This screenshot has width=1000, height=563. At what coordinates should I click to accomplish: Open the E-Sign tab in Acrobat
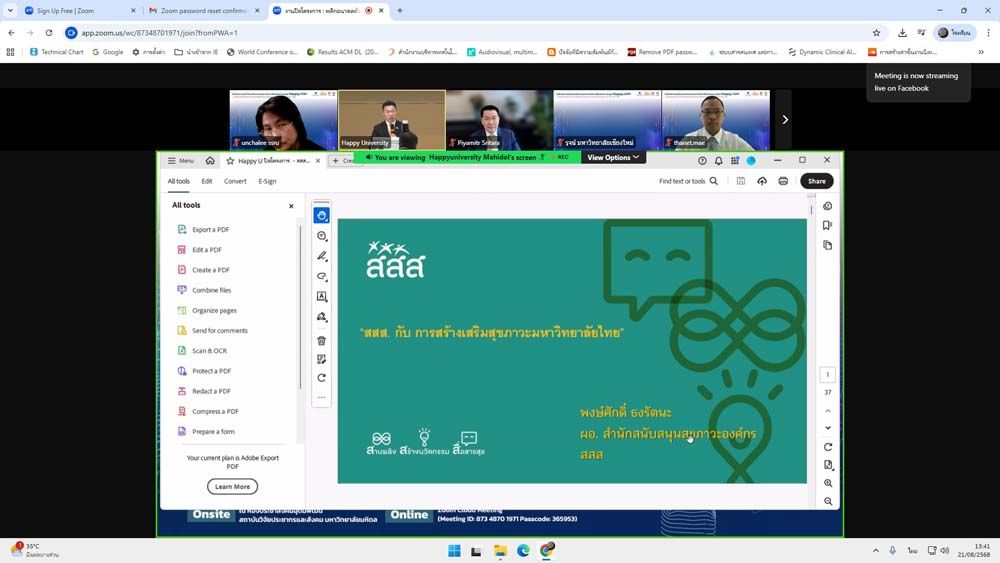[267, 181]
